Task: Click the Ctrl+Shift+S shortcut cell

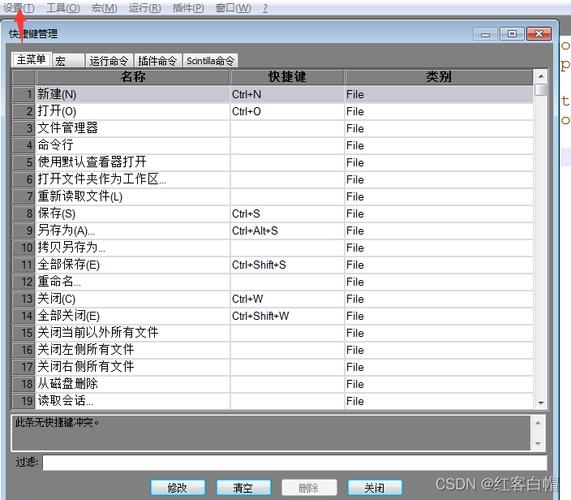Action: click(287, 265)
